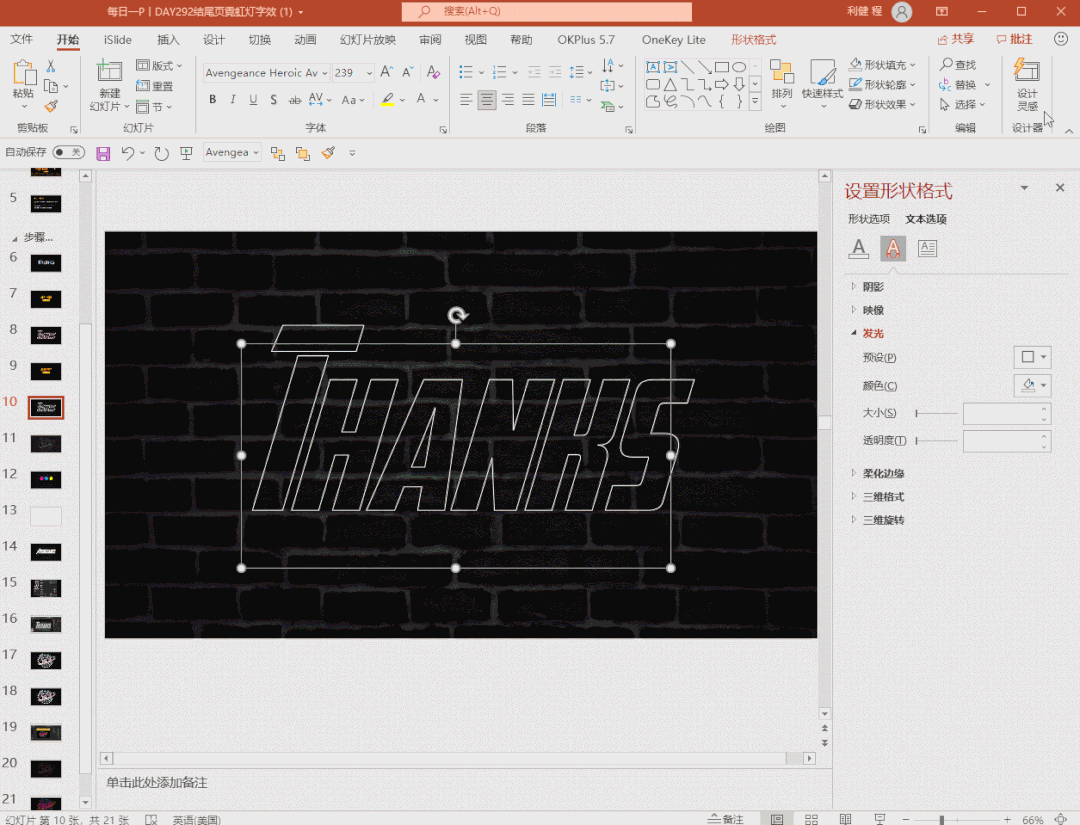This screenshot has height=825, width=1080.
Task: Switch to the Design tab
Action: 214,40
